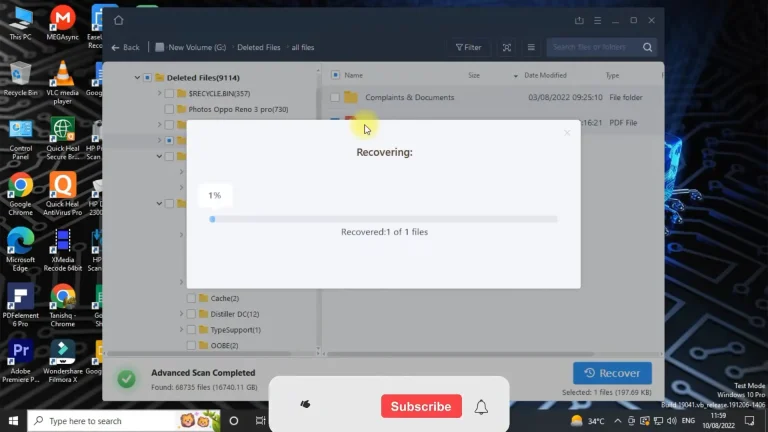Check the Distiller DC(12) checkbox
This screenshot has width=768, height=432.
(x=191, y=314)
